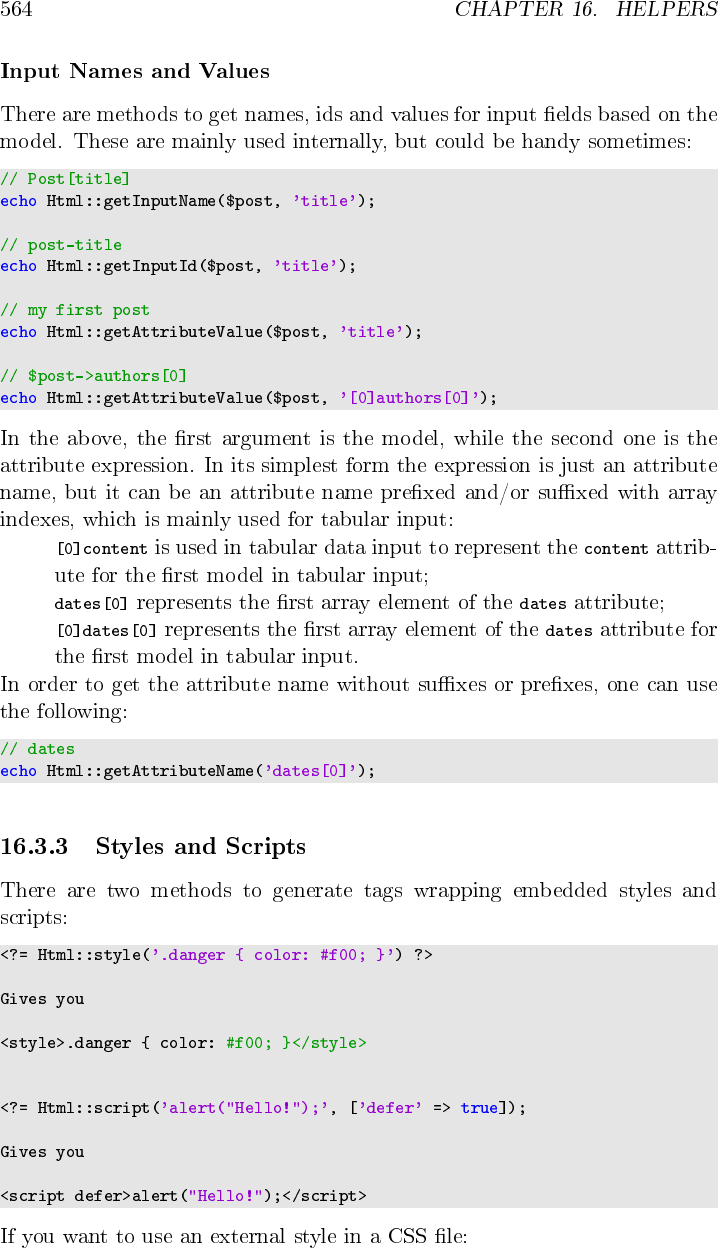This screenshot has width=718, height=1248.
Task: Click '[0]content' at start of list item
Action: pos(102,548)
